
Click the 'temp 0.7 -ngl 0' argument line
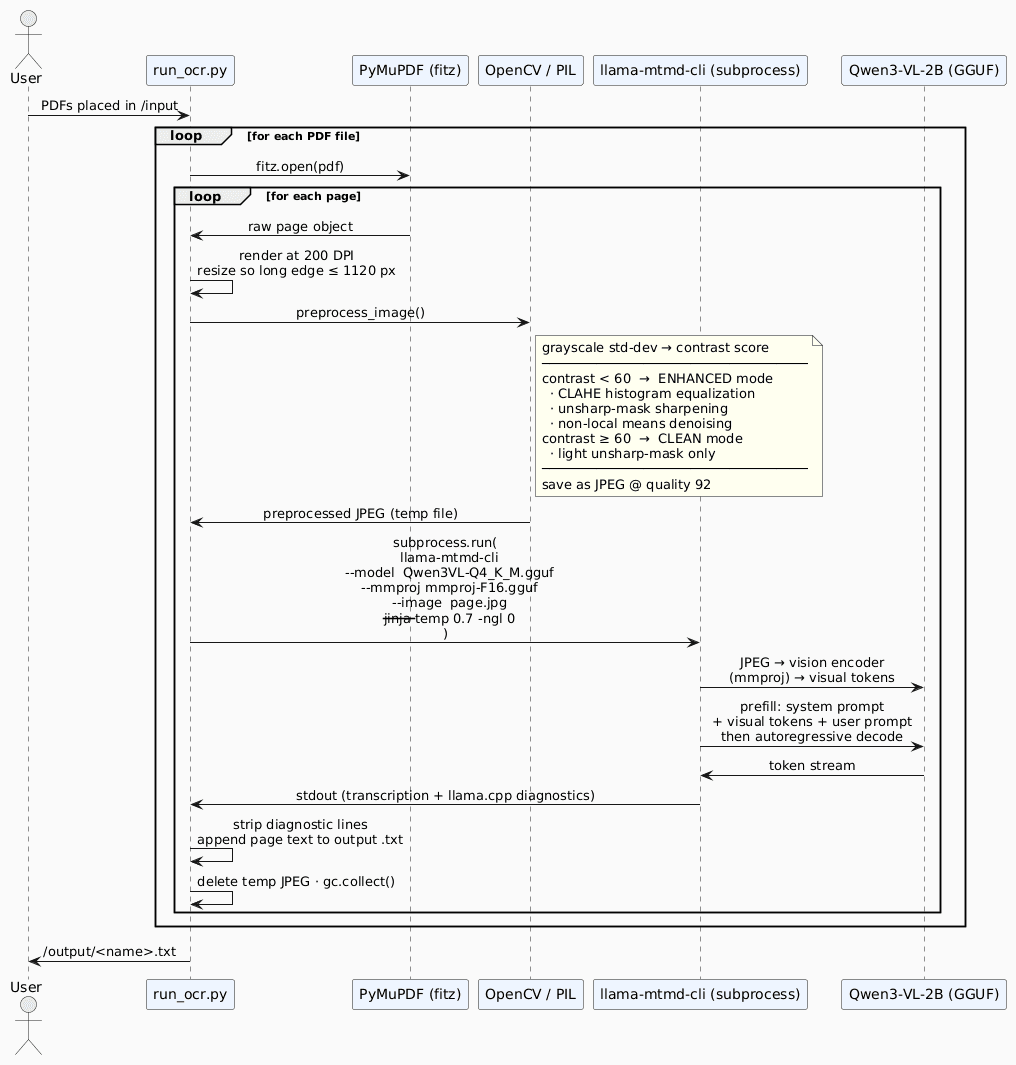(465, 618)
